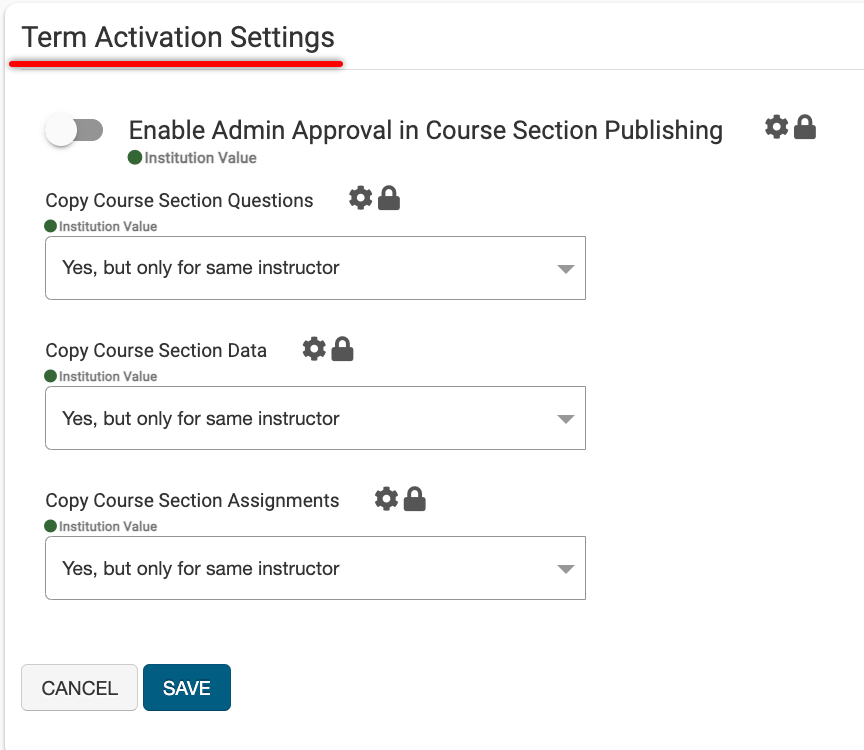864x750 pixels.
Task: Click Enable Admin Approval in Course Section Publishing label
Action: [x=425, y=130]
